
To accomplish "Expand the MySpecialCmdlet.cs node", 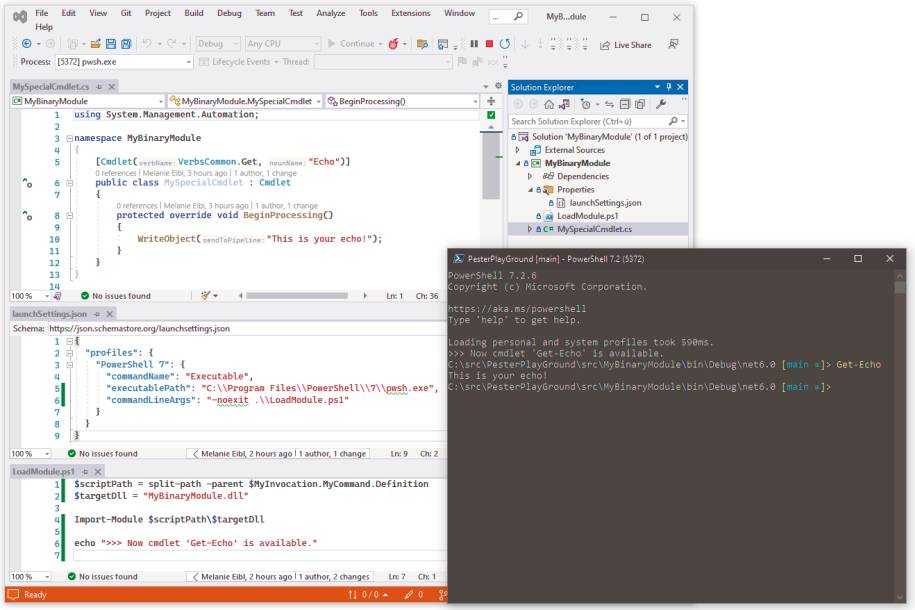I will [530, 229].
